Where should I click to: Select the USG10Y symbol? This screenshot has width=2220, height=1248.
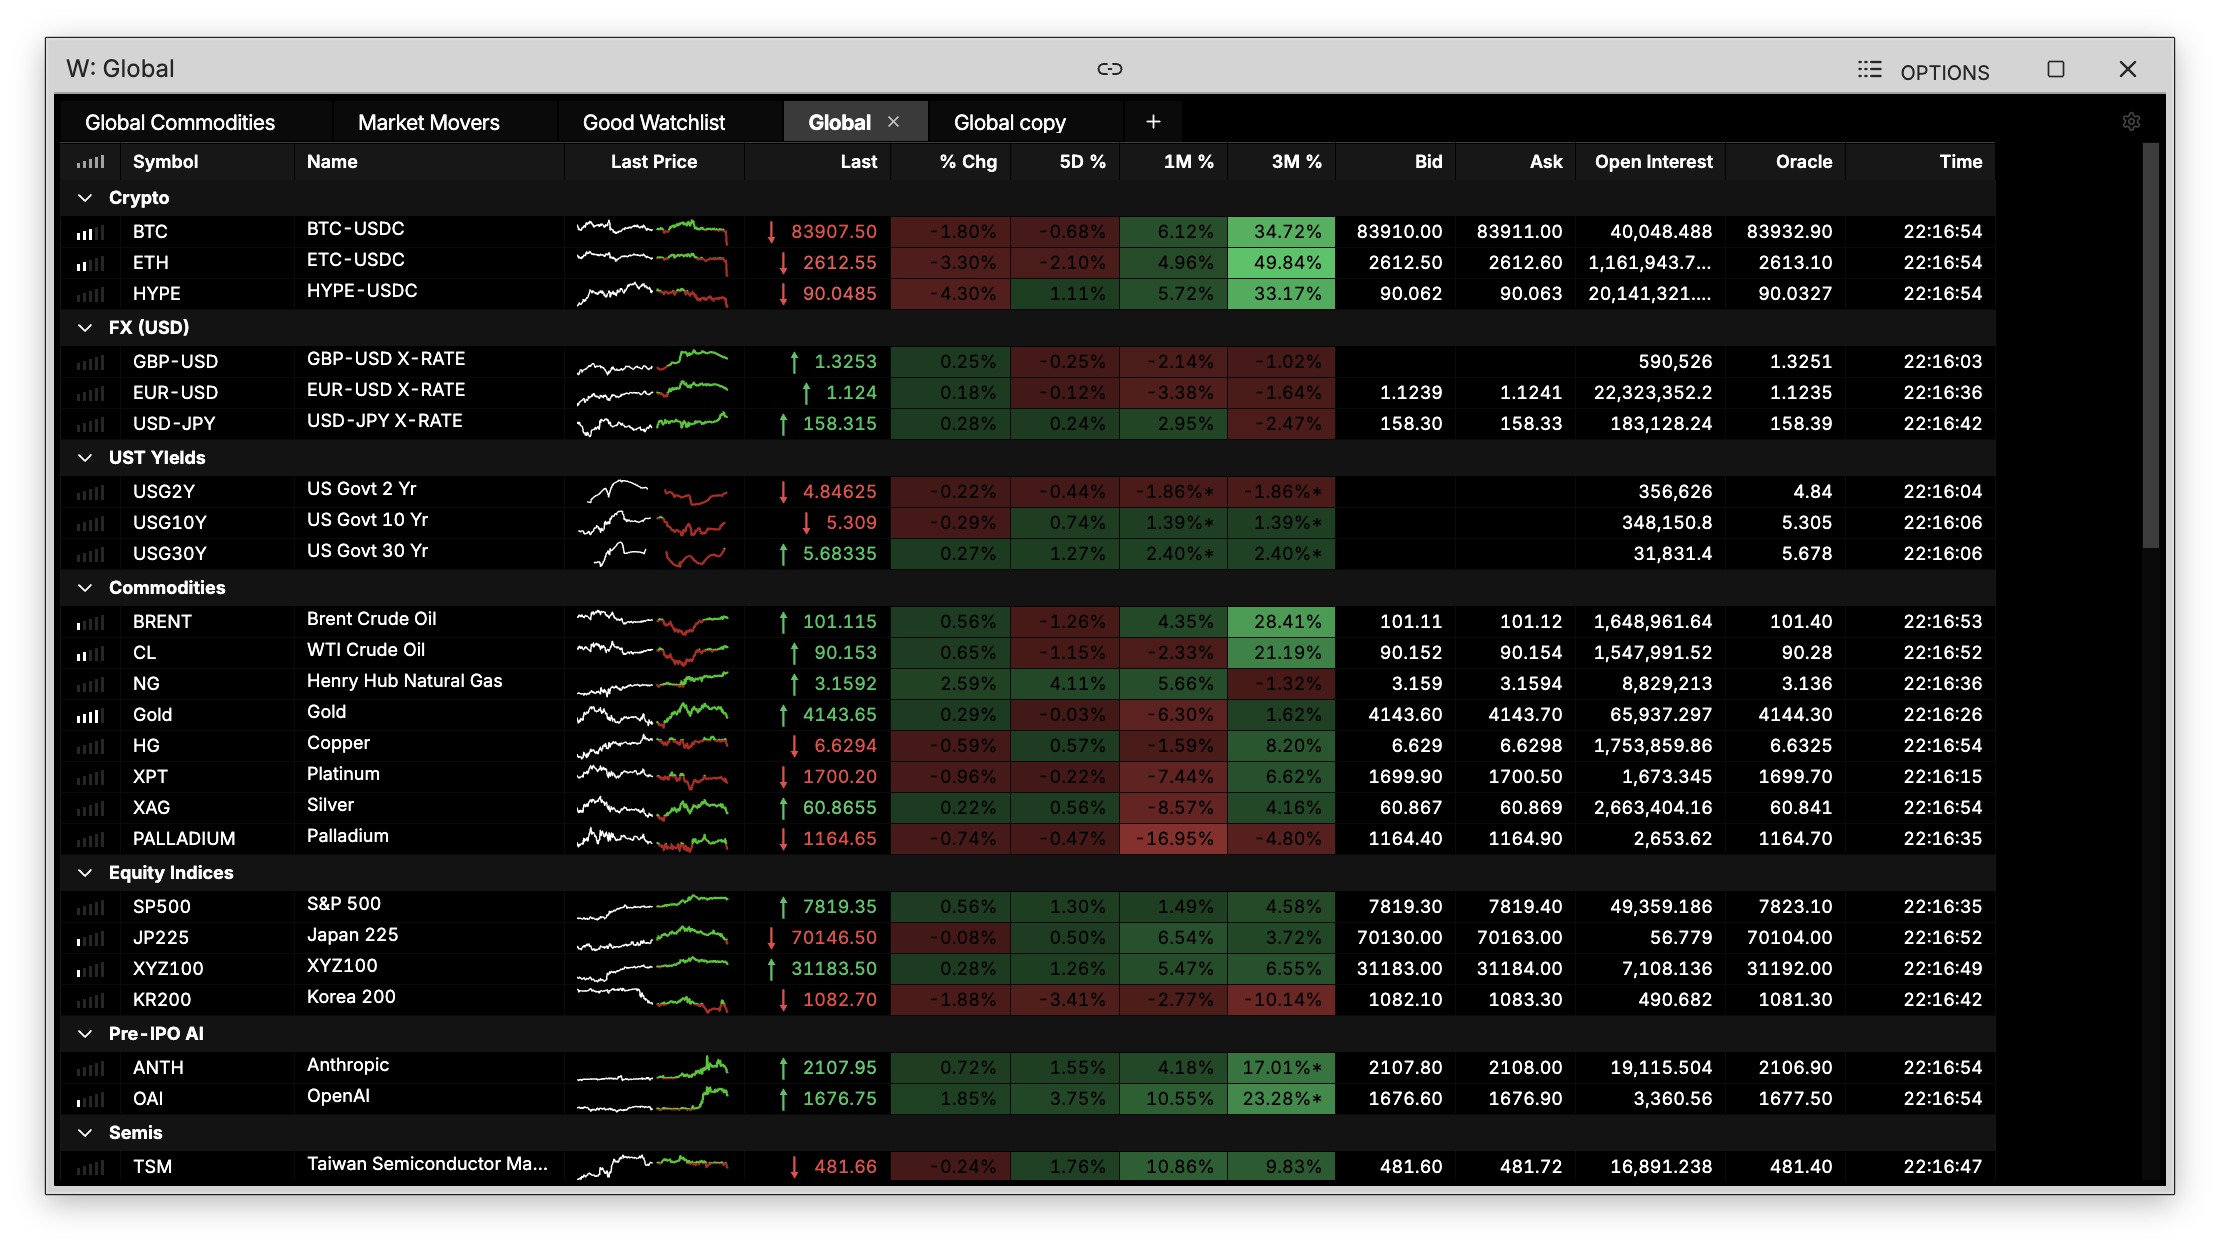(170, 522)
